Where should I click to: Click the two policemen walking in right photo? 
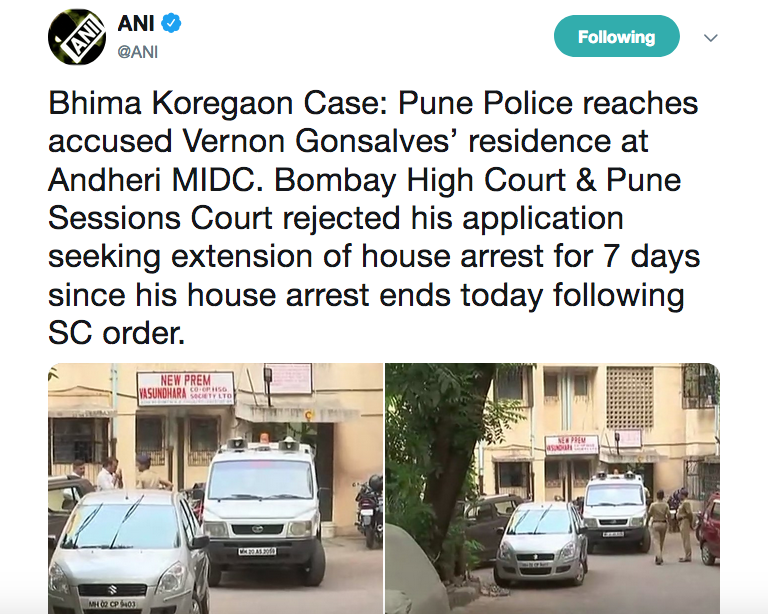[671, 526]
